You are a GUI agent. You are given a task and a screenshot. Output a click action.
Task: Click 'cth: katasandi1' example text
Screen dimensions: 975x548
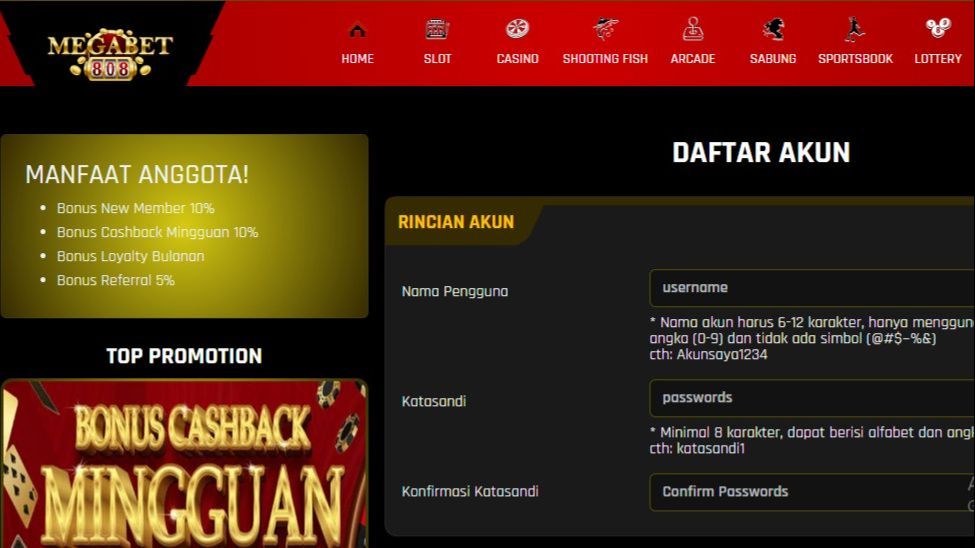point(697,448)
